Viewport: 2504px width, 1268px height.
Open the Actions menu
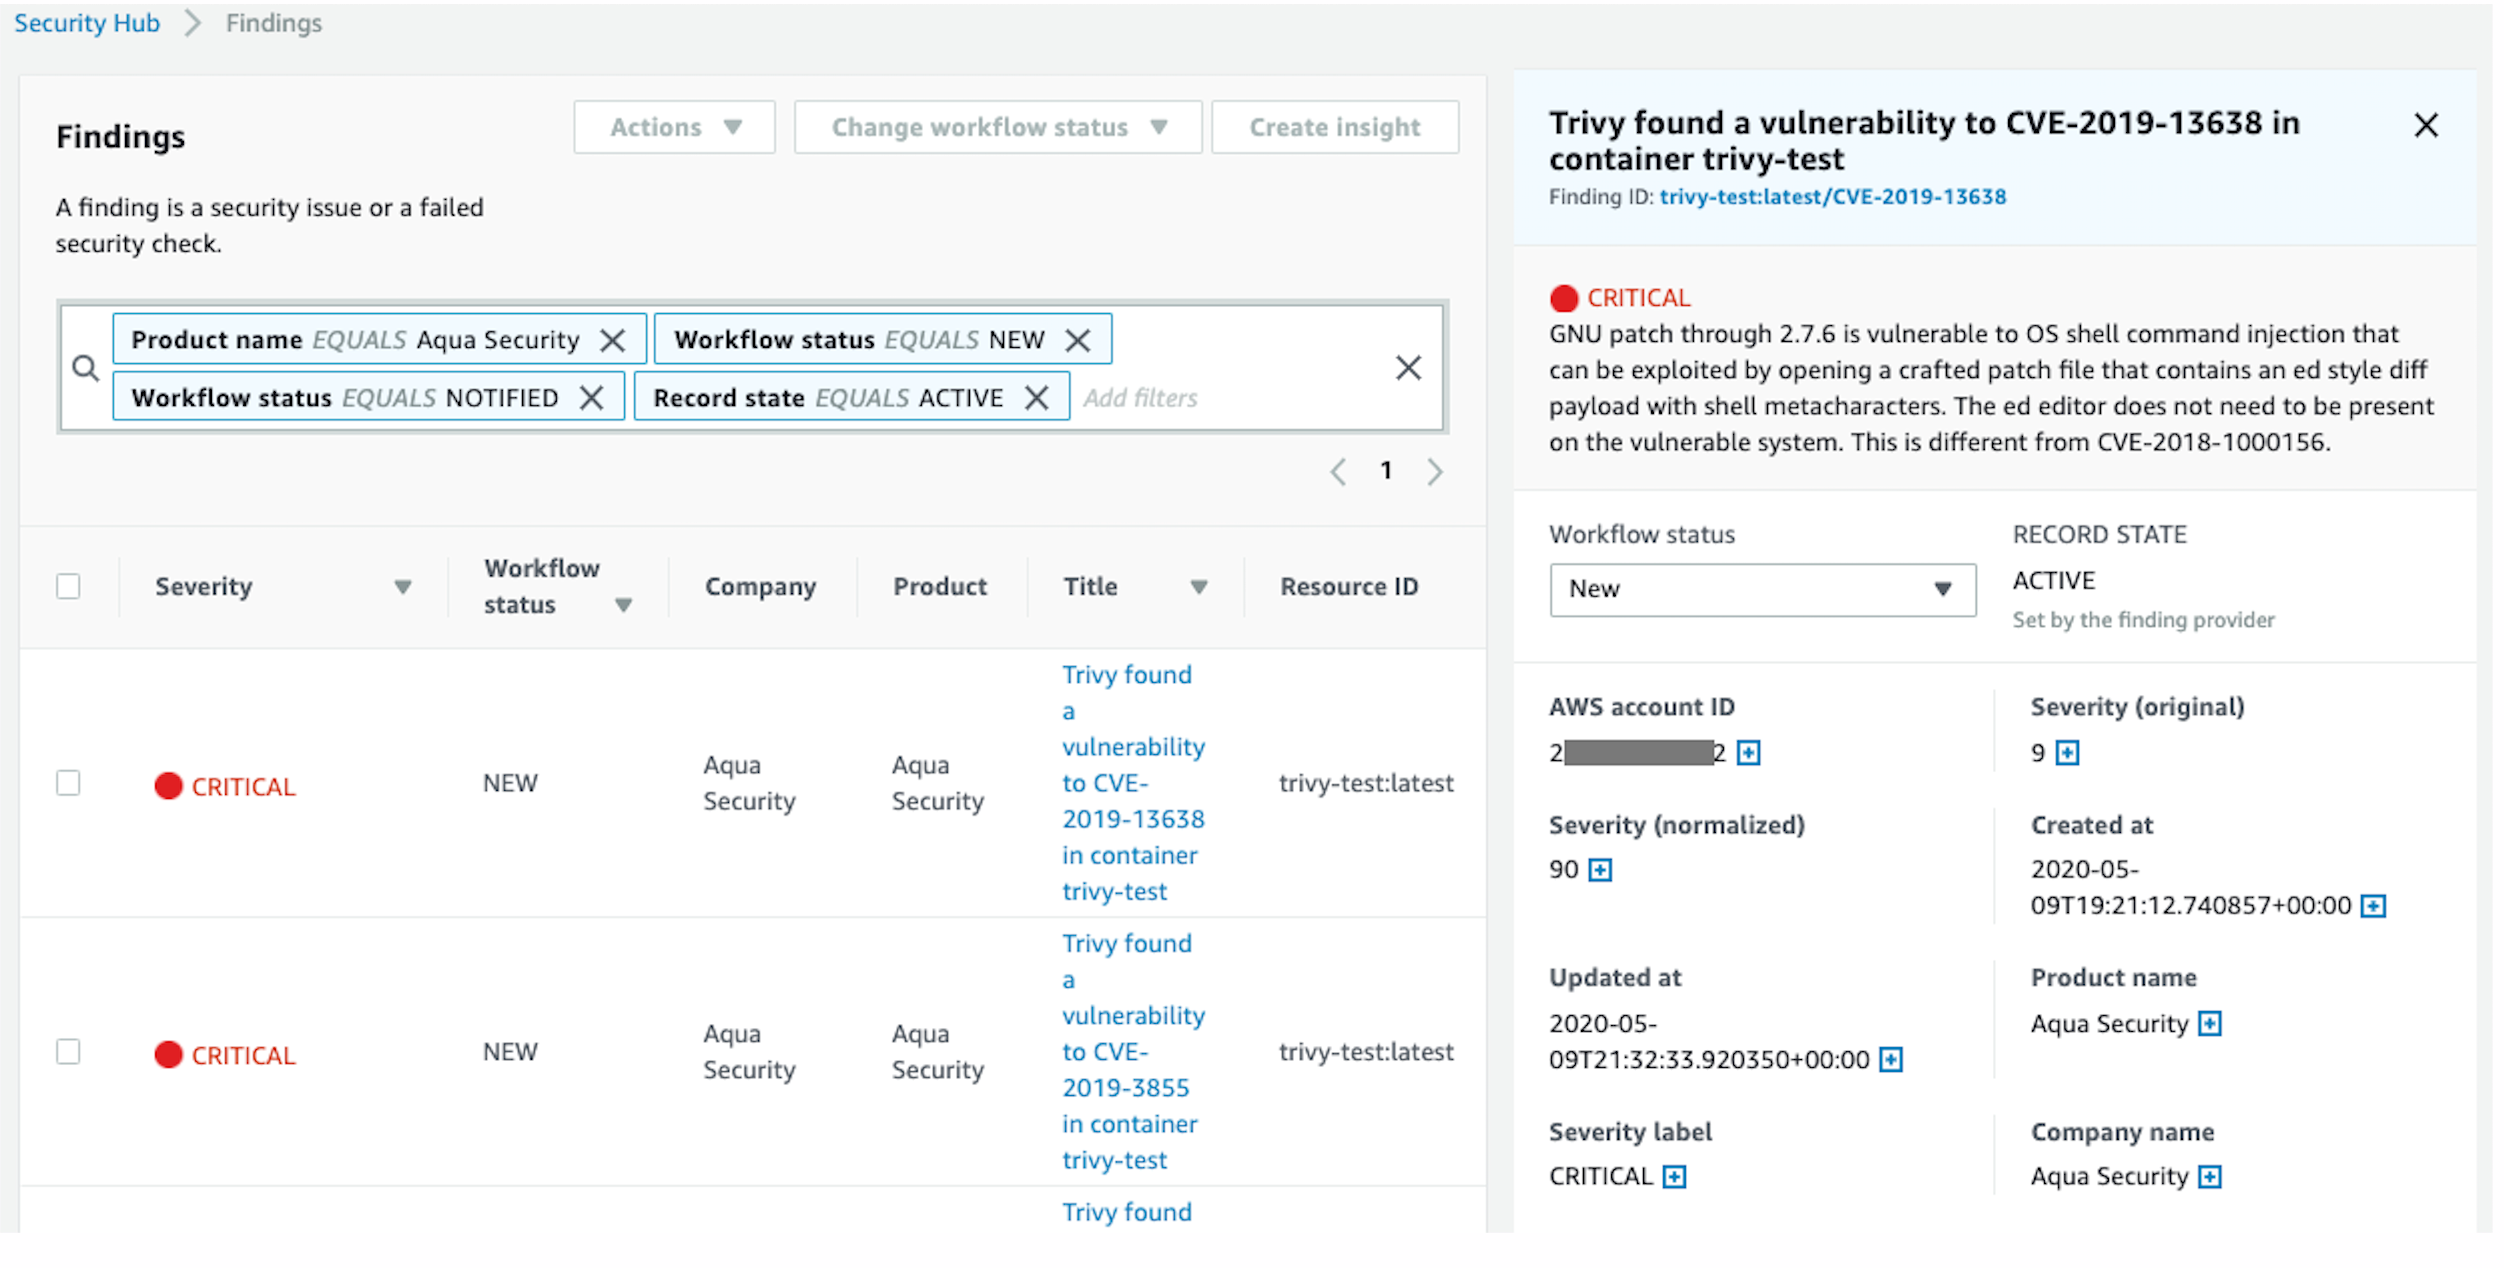point(674,127)
